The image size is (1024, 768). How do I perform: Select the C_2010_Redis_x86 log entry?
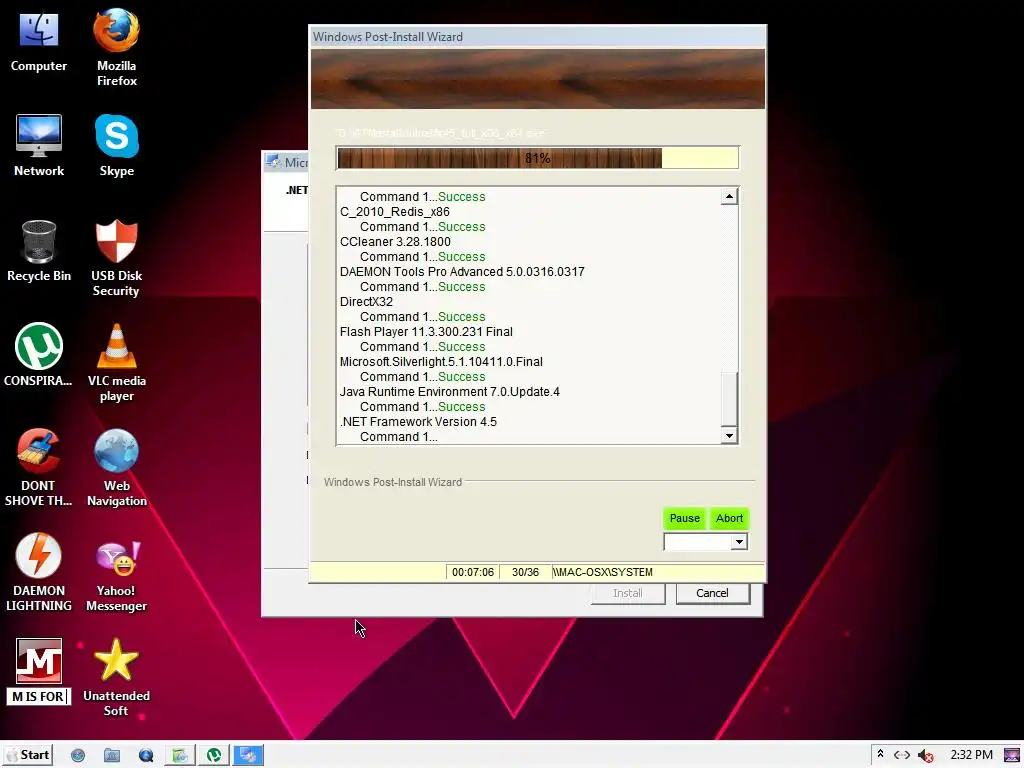tap(394, 212)
